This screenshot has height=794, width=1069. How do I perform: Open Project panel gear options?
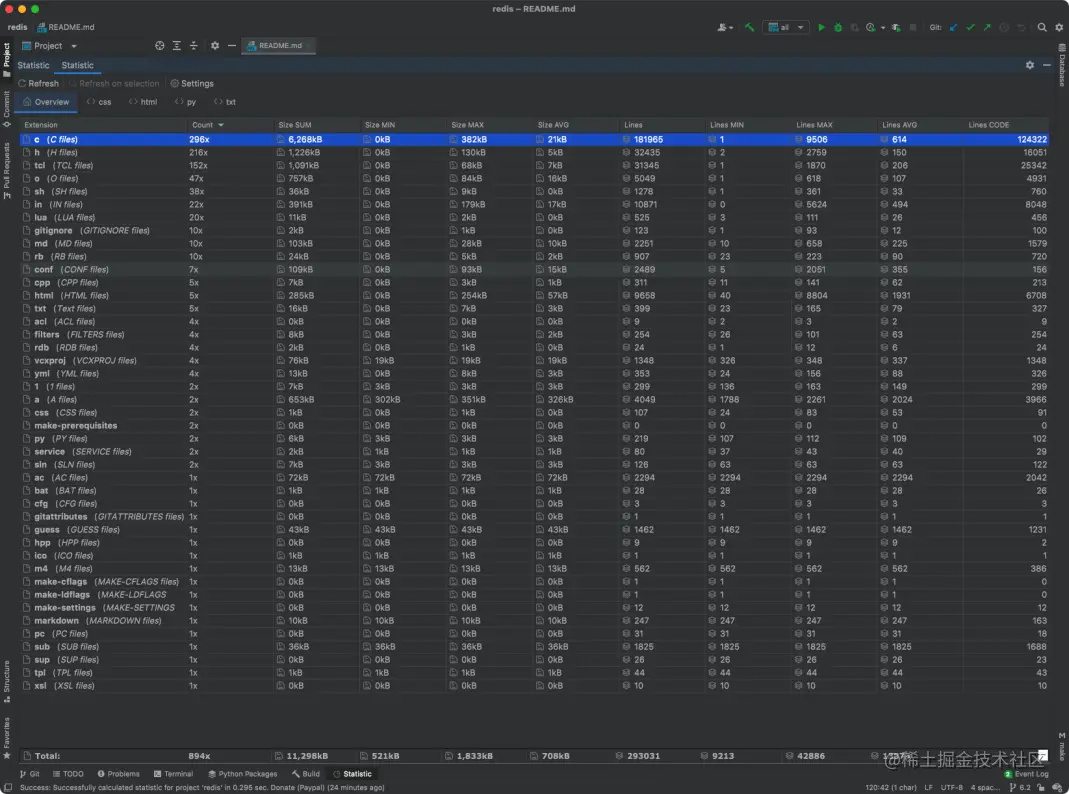coord(215,46)
